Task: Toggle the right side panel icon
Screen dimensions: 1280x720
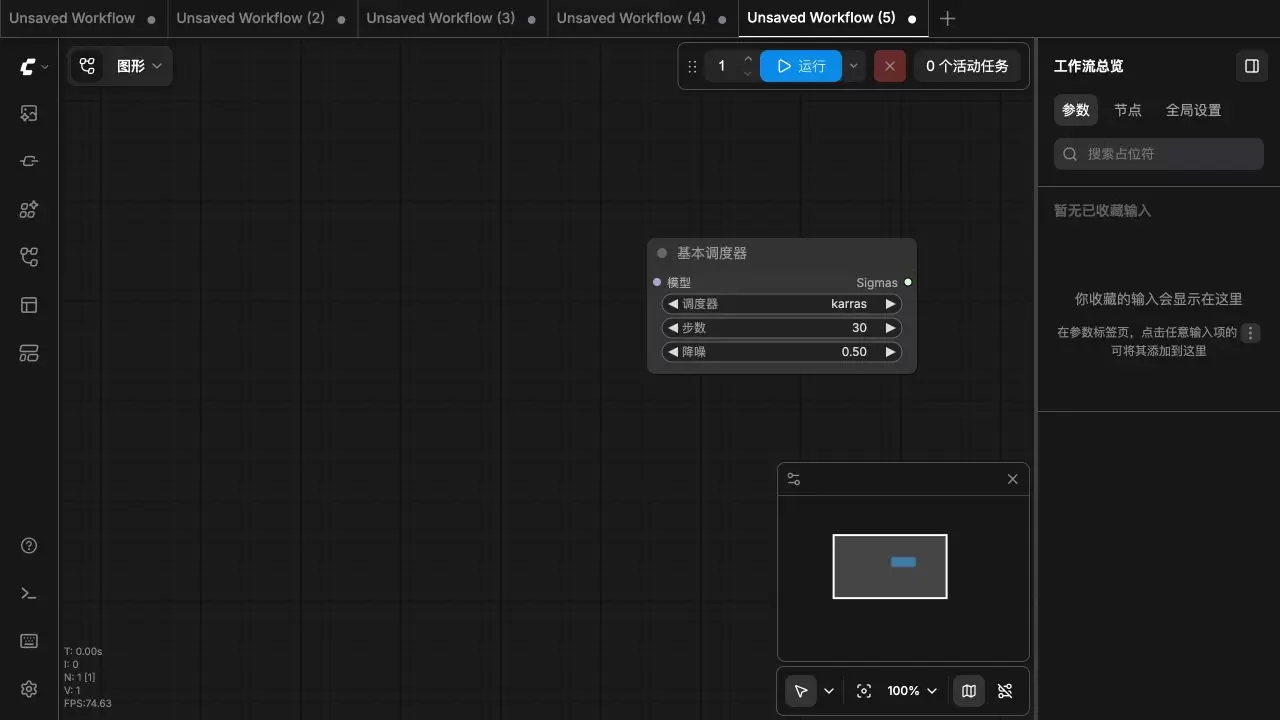Action: (x=1252, y=66)
